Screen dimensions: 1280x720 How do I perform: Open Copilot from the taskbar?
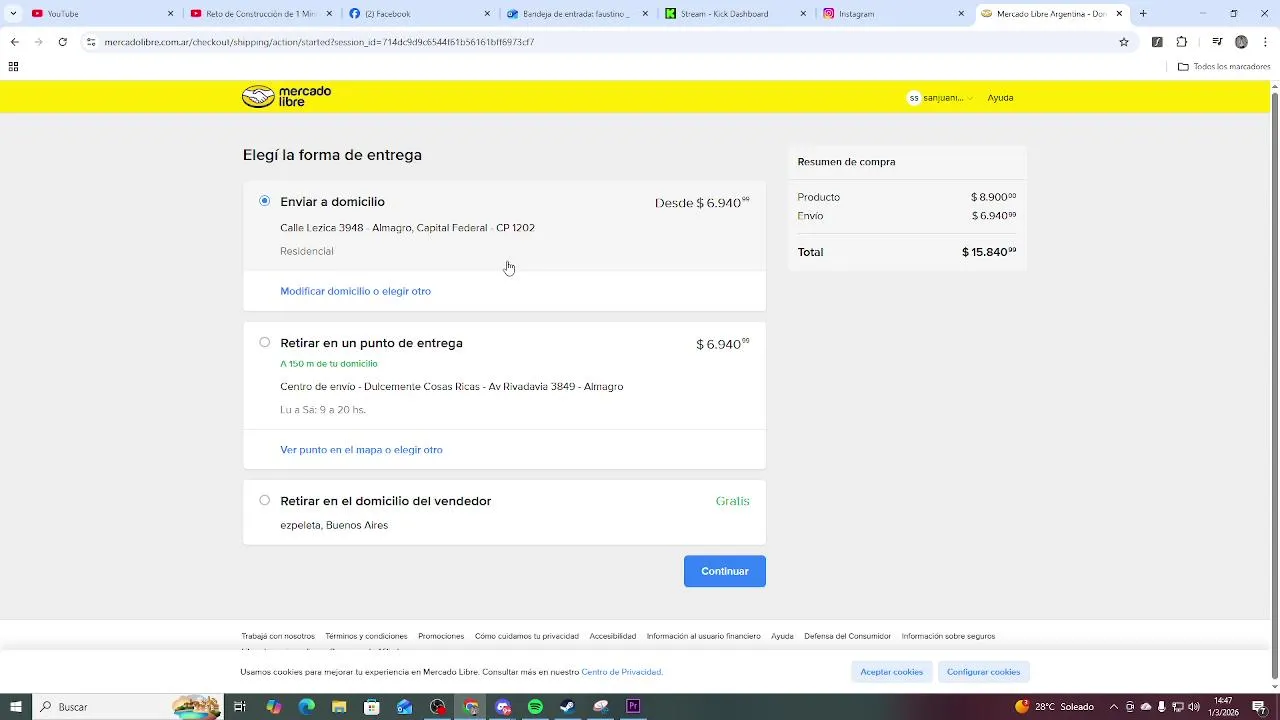coord(274,707)
